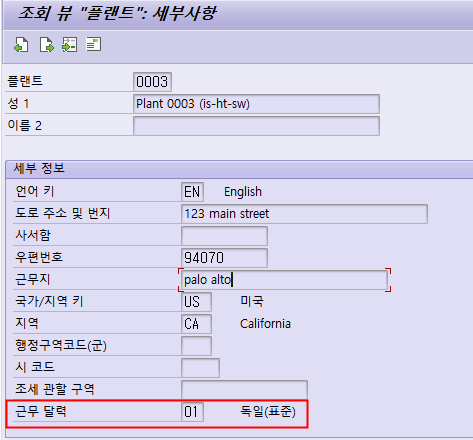Open the other entry selection icon
The width and height of the screenshot is (473, 440).
tap(70, 45)
